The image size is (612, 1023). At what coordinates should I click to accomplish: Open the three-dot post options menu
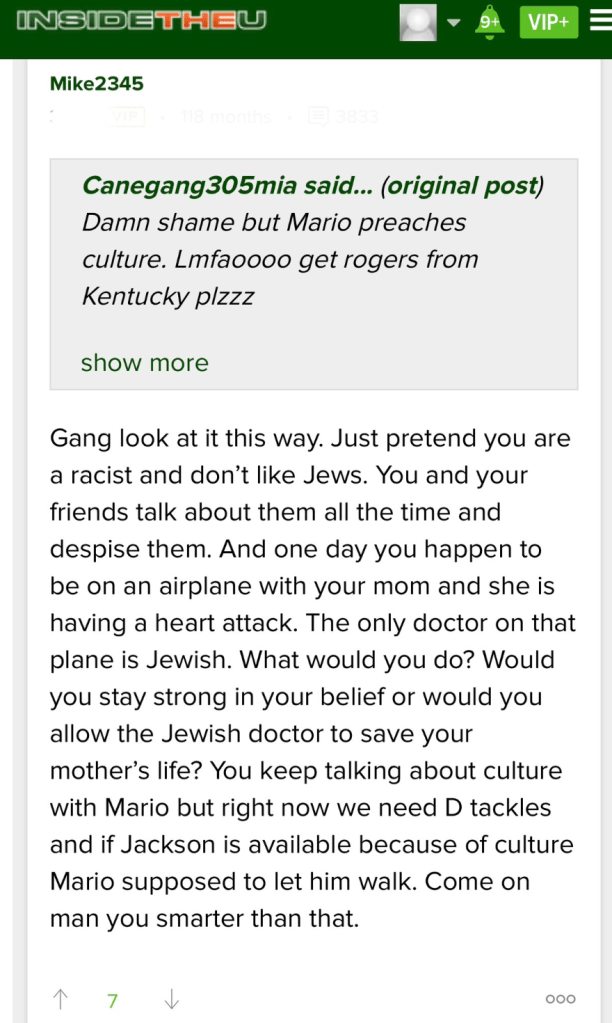pos(560,999)
